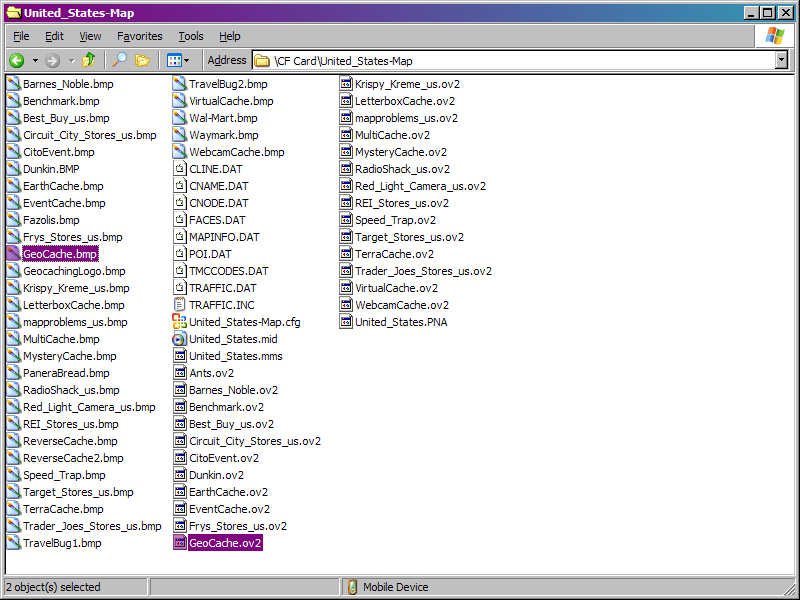
Task: Open the View menu
Action: pyautogui.click(x=90, y=36)
